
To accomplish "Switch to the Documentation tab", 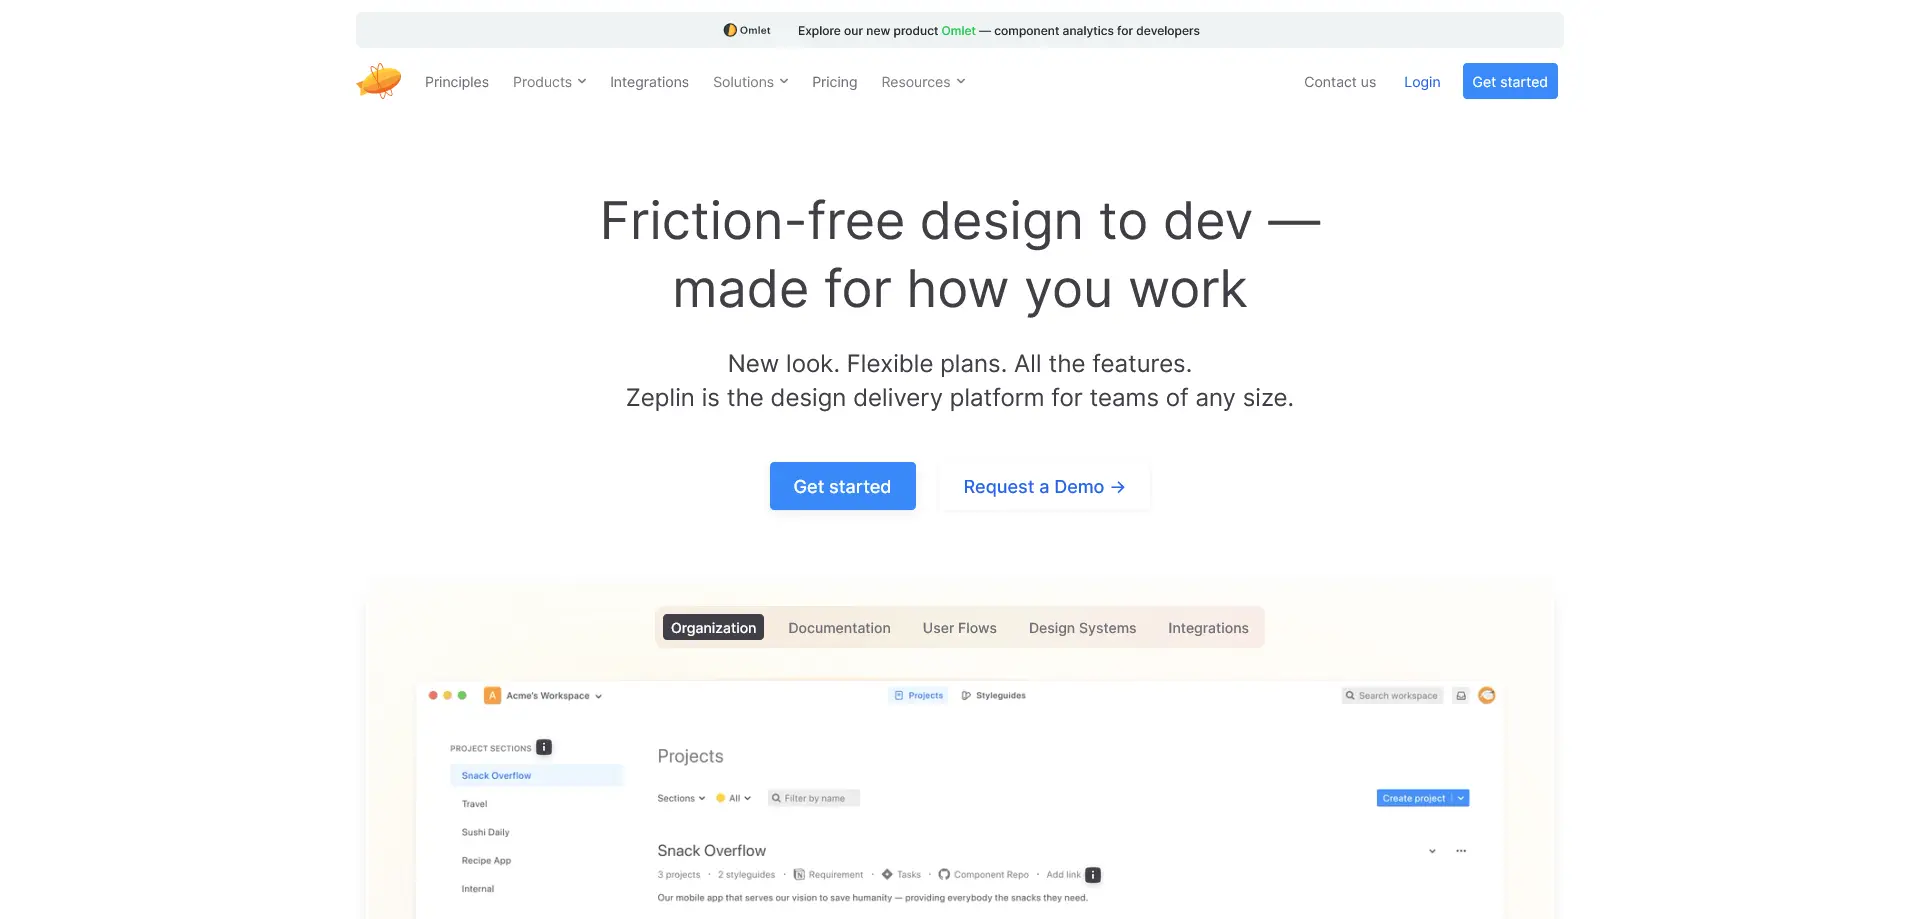I will (839, 627).
